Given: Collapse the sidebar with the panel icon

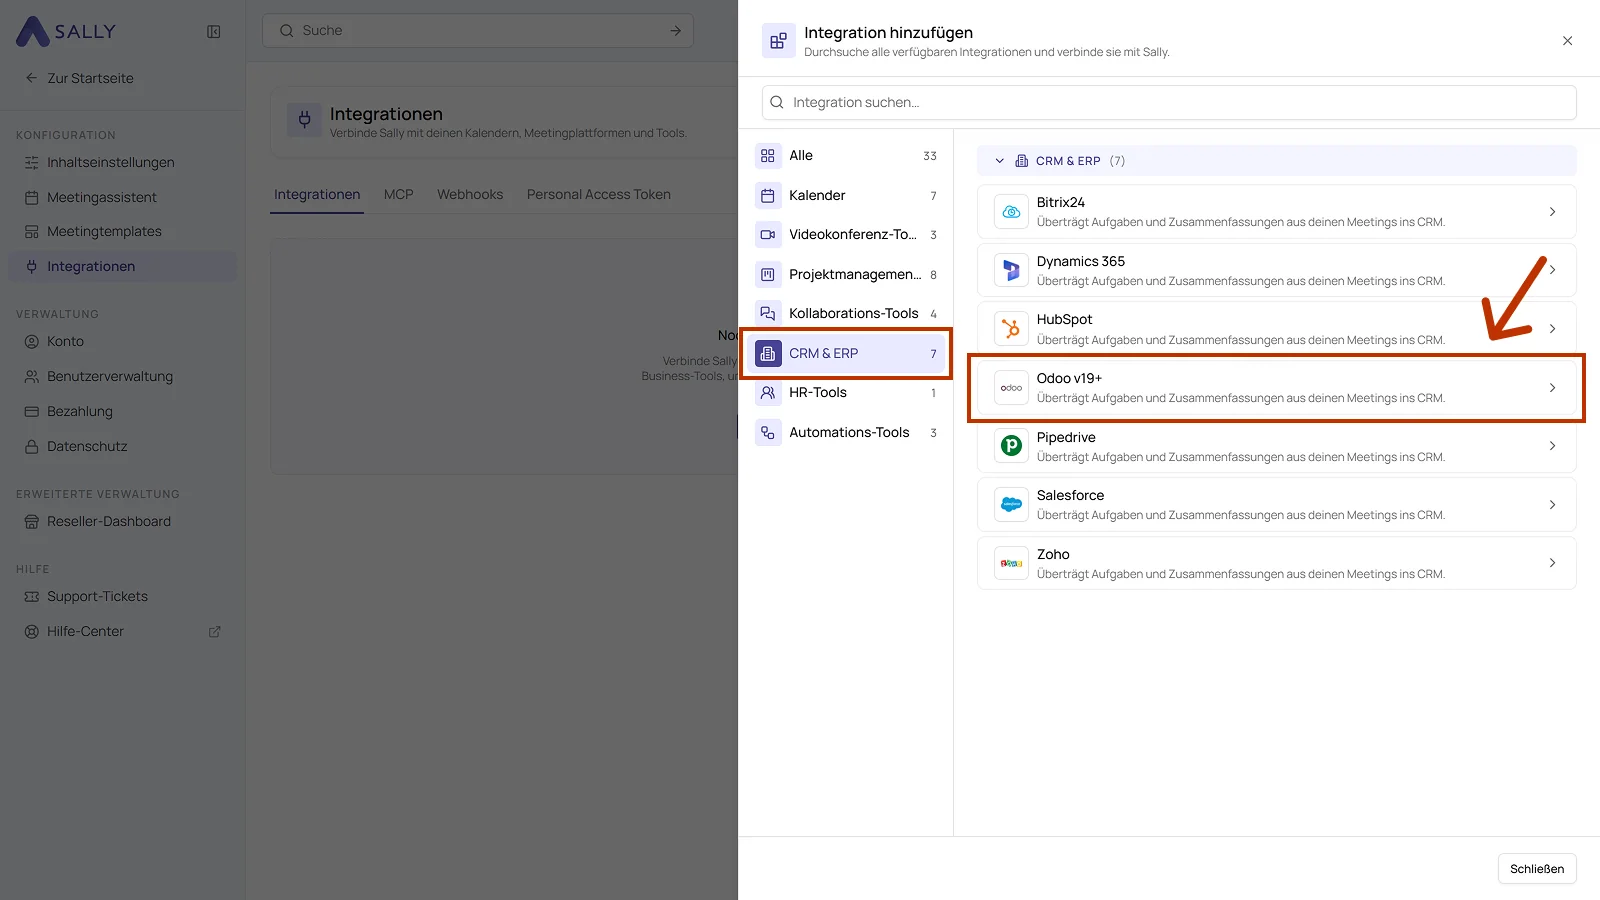Looking at the screenshot, I should pyautogui.click(x=214, y=31).
